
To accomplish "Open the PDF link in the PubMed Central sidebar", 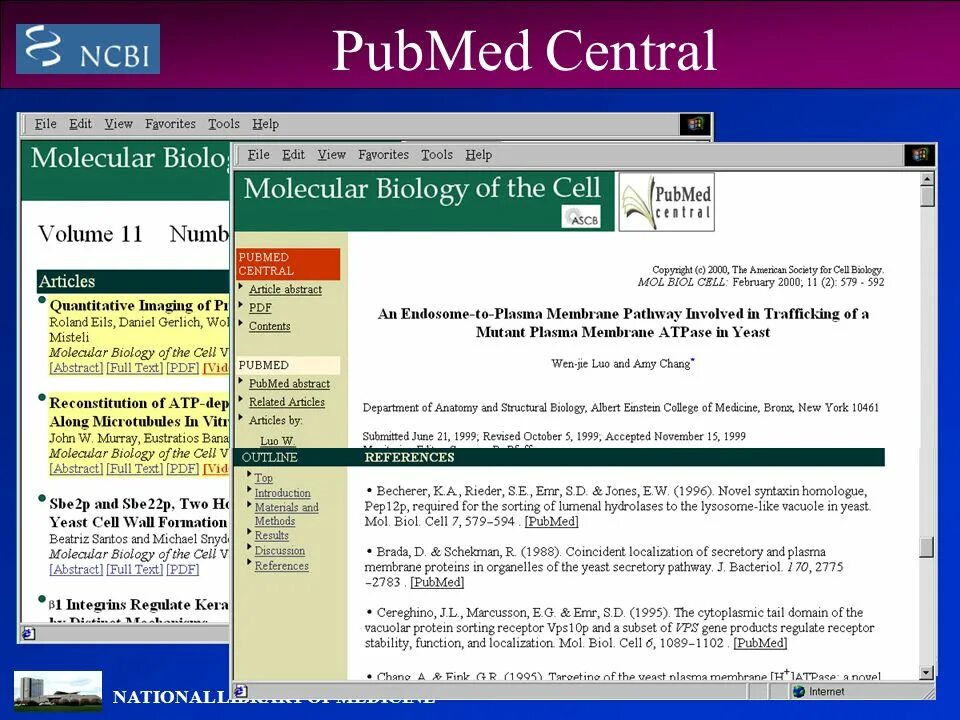I will click(x=260, y=307).
